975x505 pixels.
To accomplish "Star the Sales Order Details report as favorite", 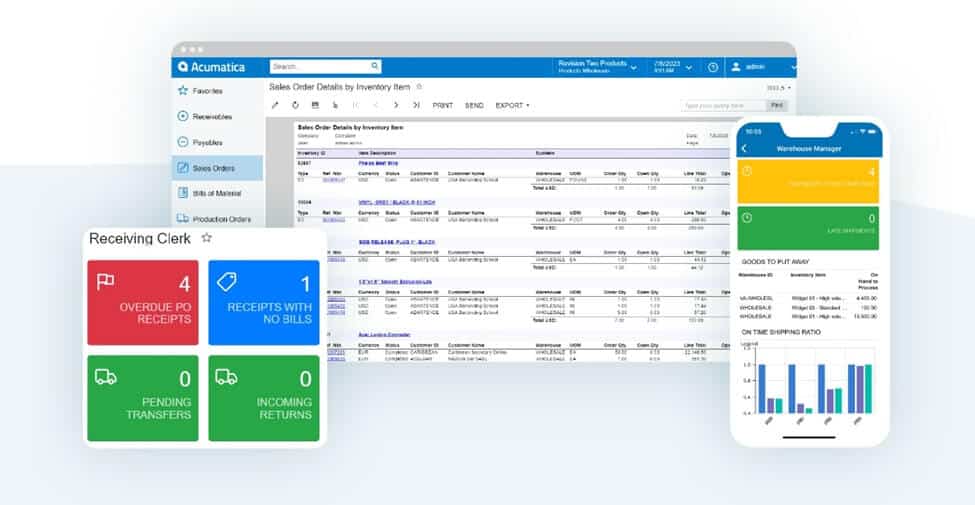I will [x=419, y=87].
